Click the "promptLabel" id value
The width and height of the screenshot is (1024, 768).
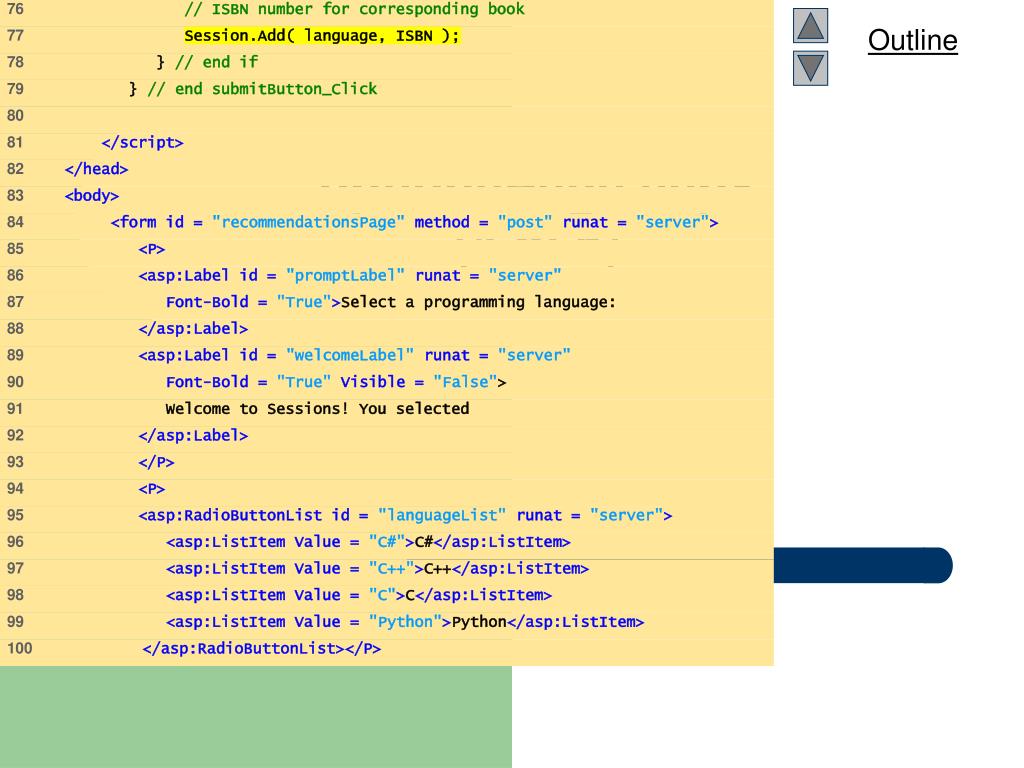(345, 276)
